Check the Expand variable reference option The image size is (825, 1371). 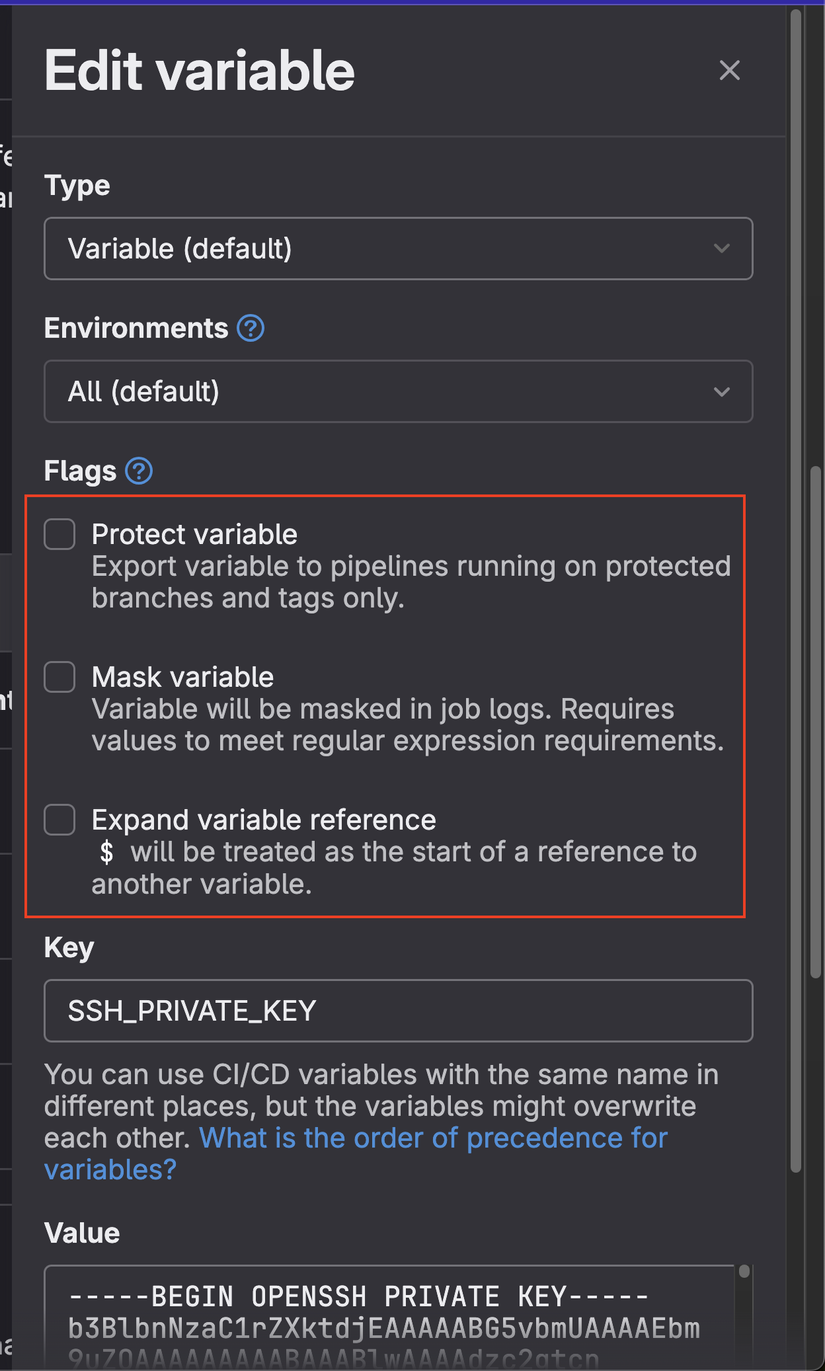[x=60, y=820]
